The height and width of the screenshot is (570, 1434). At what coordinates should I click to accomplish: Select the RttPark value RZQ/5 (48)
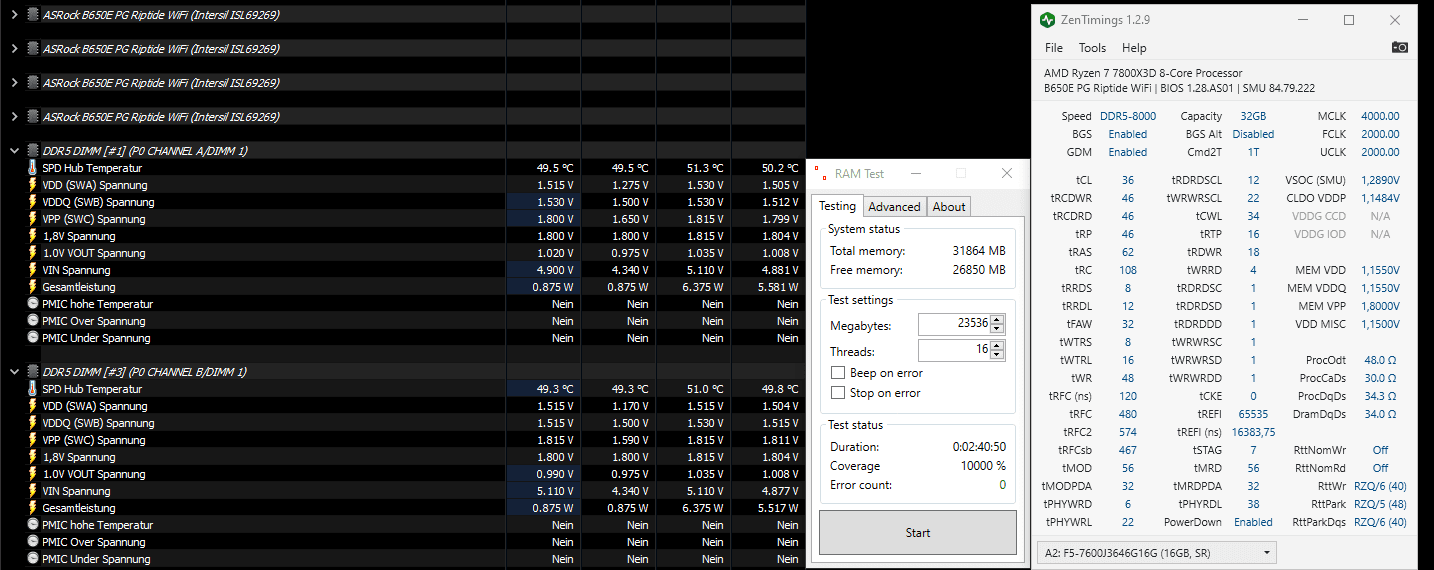click(1380, 504)
